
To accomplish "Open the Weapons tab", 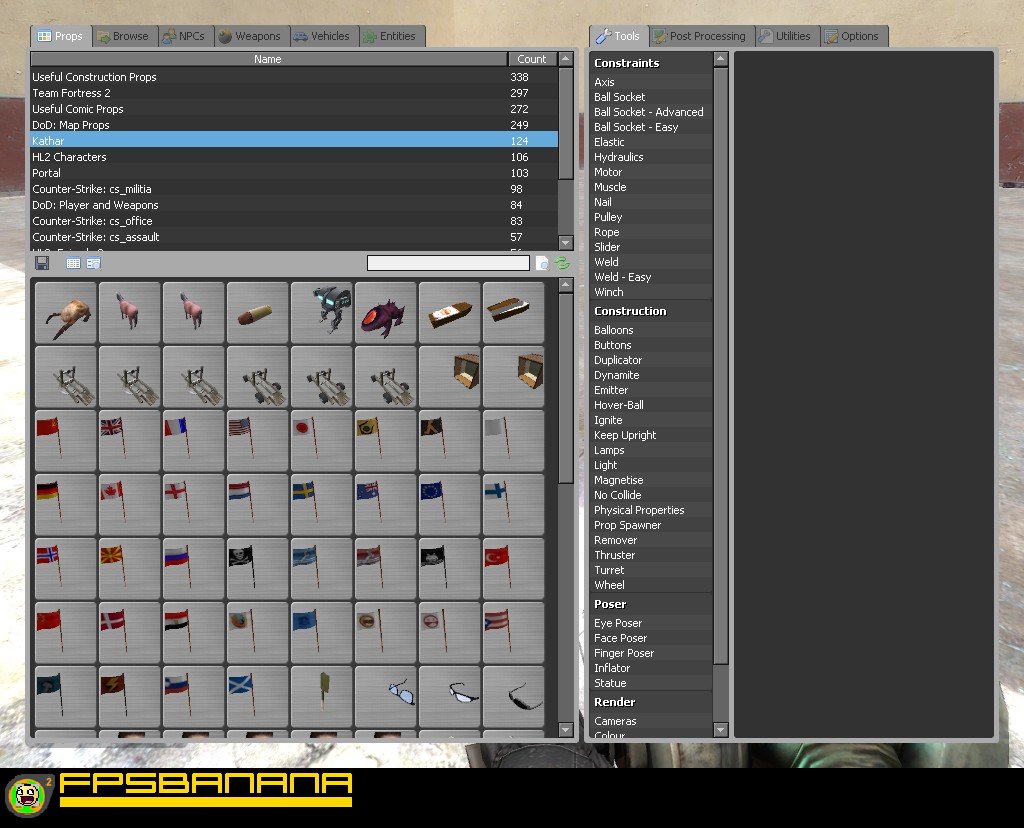I will pos(252,36).
